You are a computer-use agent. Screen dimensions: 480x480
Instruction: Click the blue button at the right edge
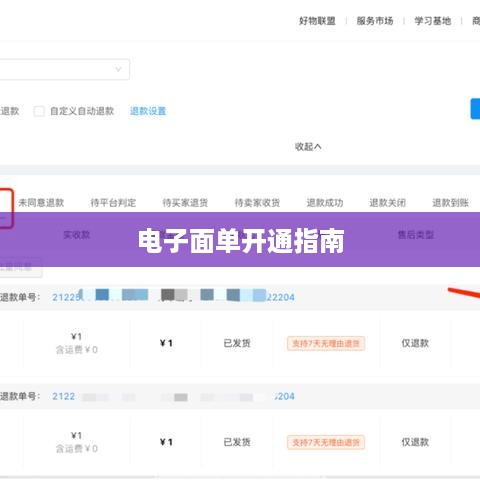coord(475,109)
